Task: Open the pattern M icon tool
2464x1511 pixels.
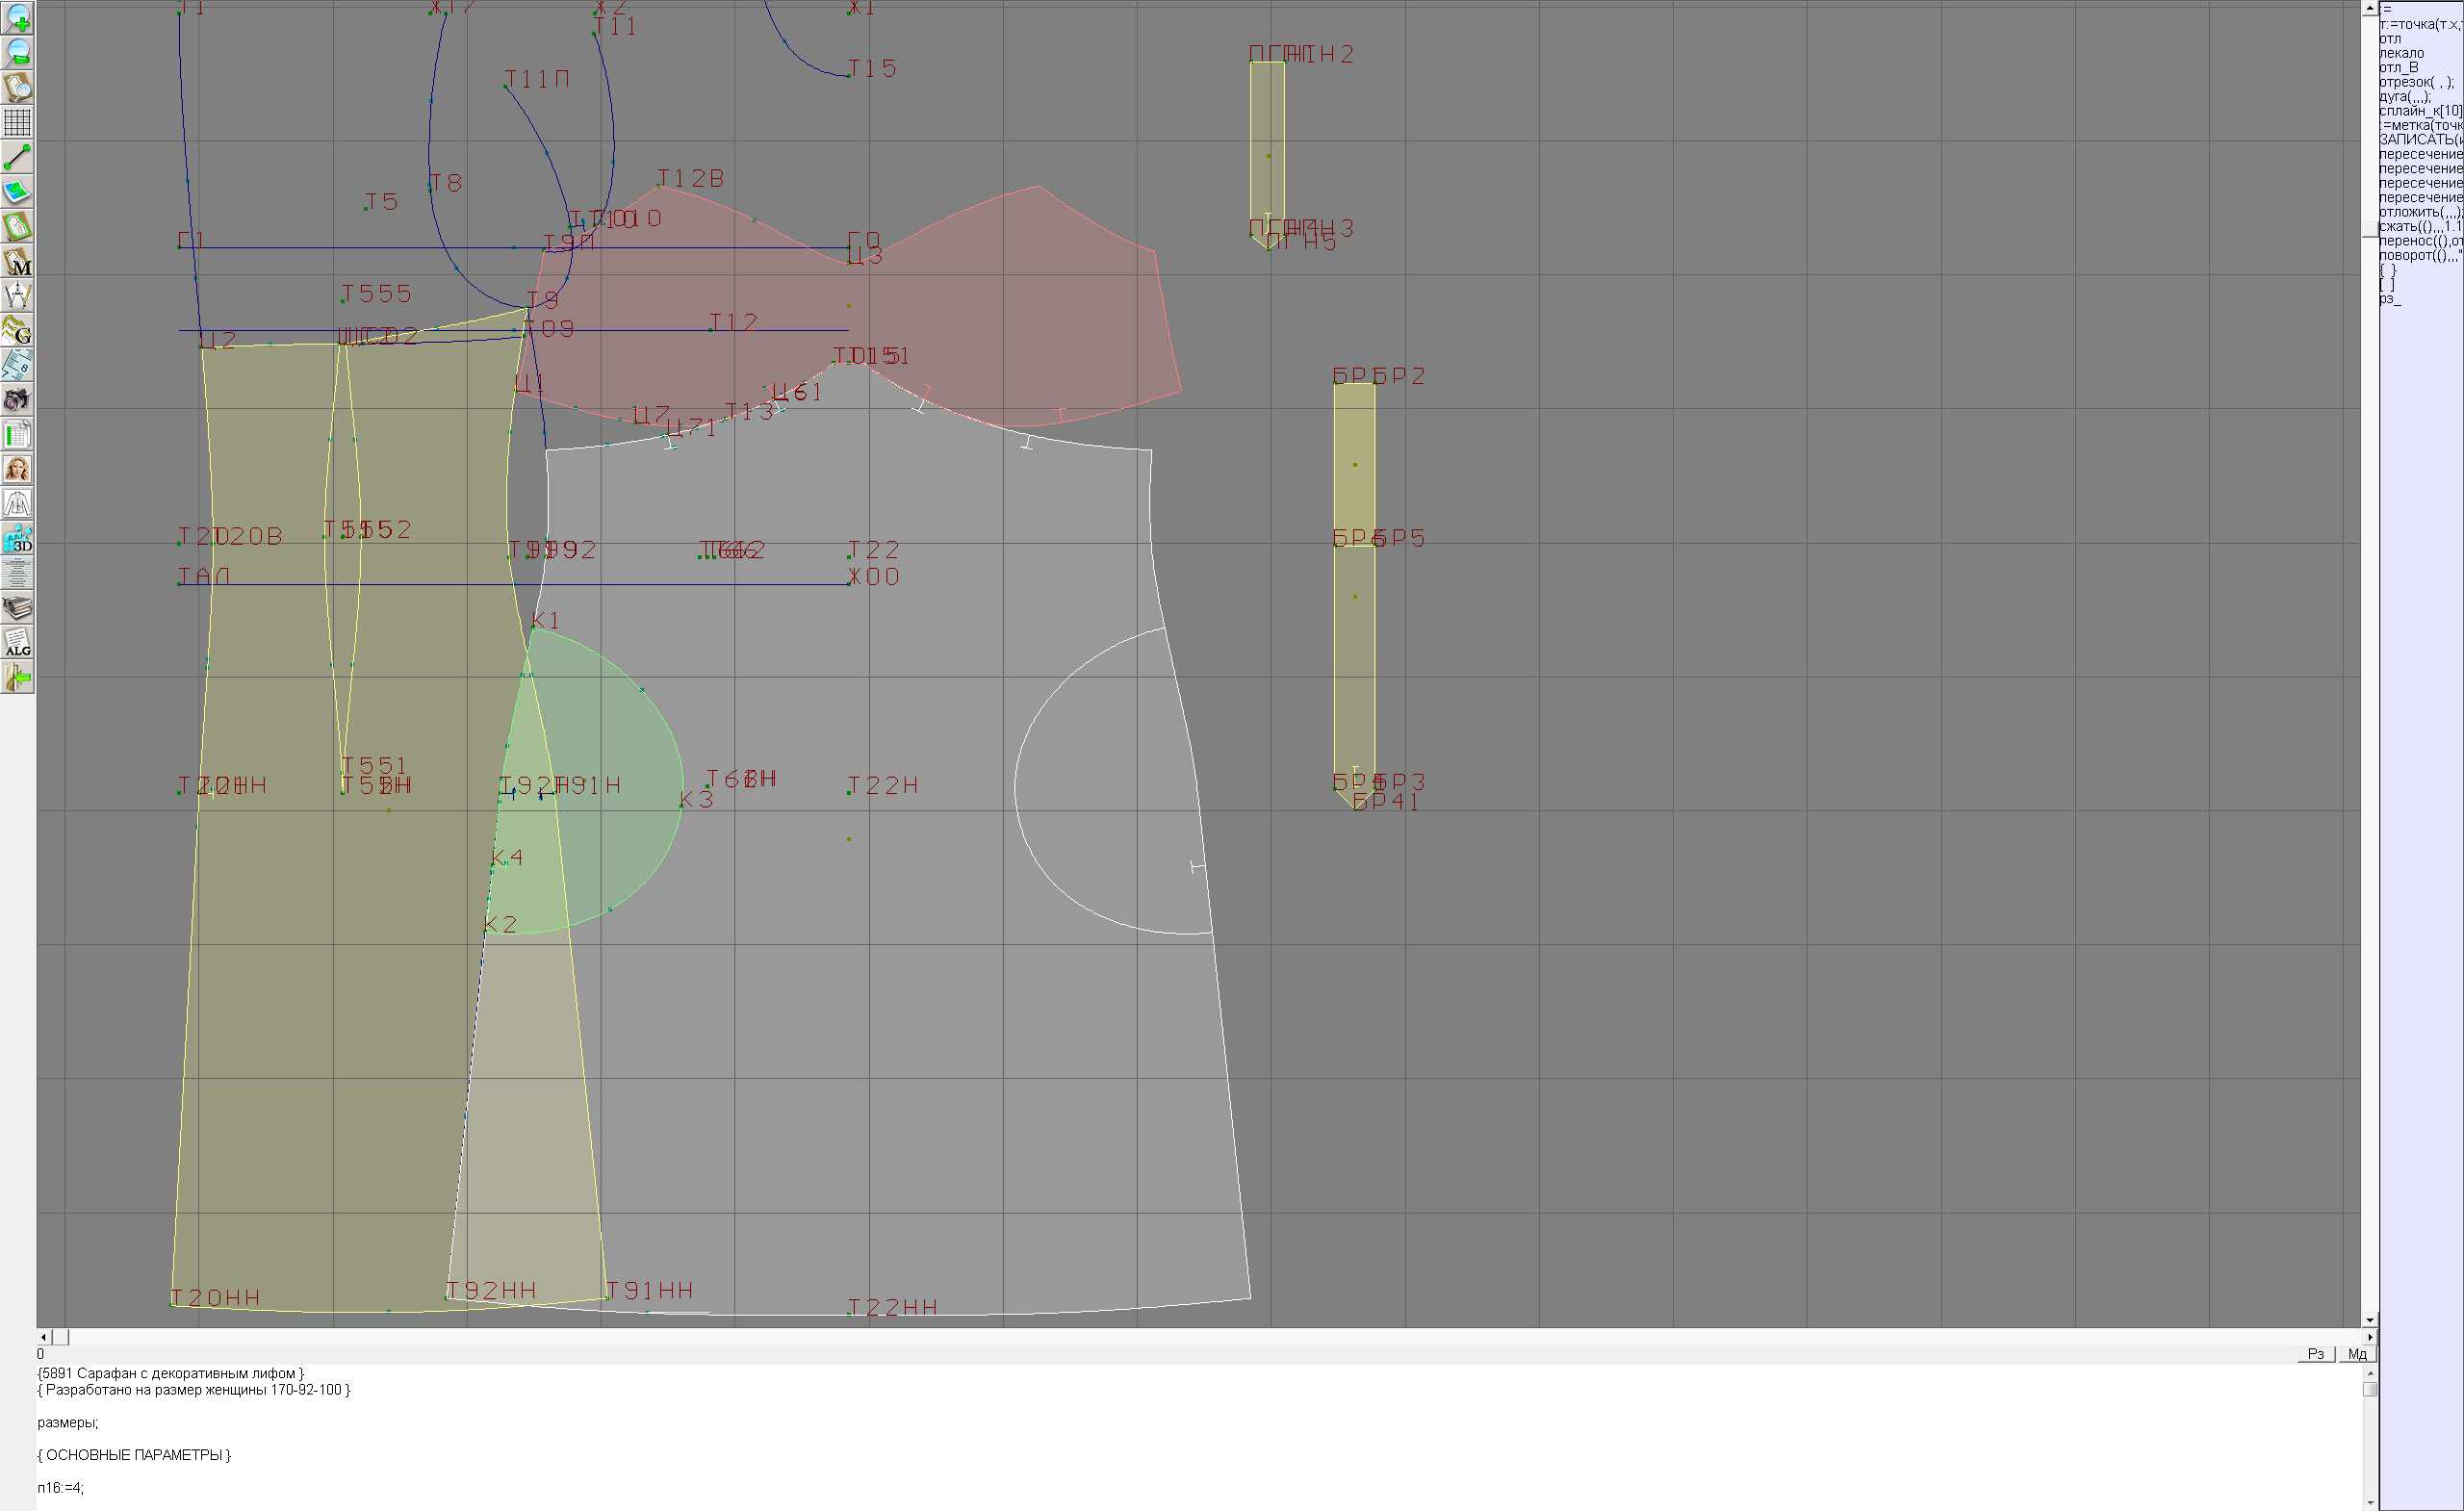Action: pyautogui.click(x=17, y=261)
